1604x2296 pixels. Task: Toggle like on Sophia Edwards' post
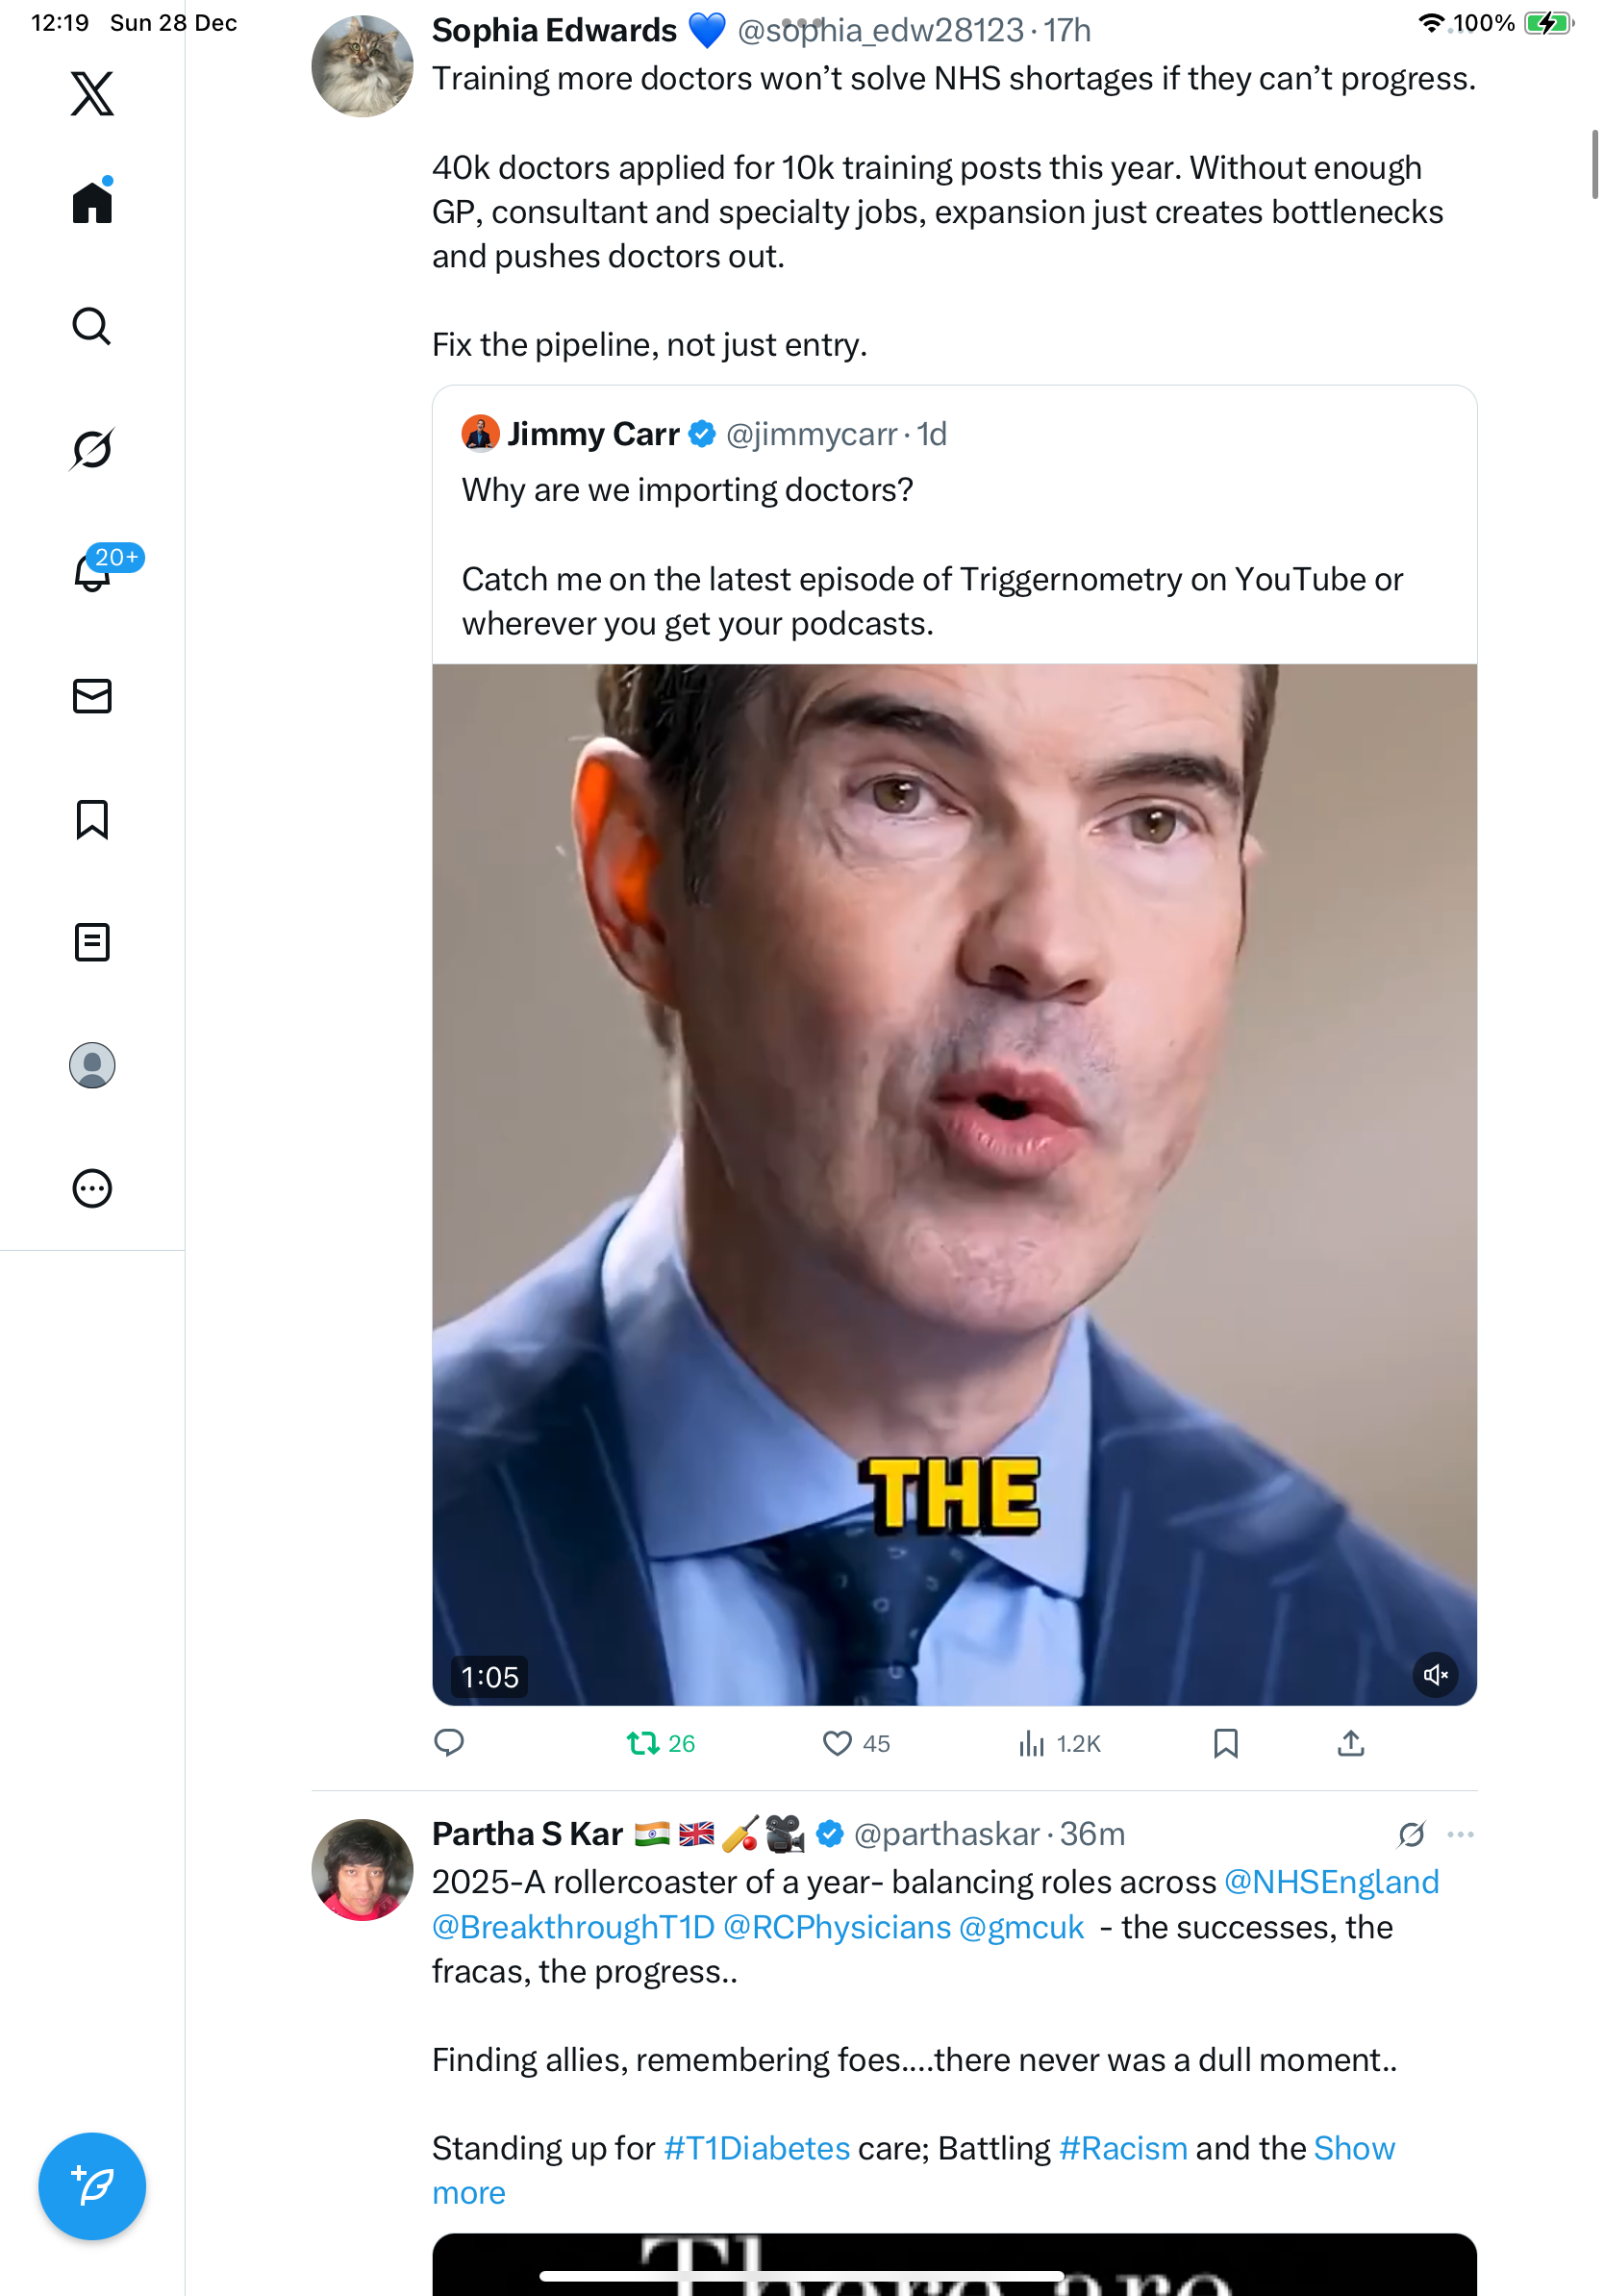pos(837,1744)
